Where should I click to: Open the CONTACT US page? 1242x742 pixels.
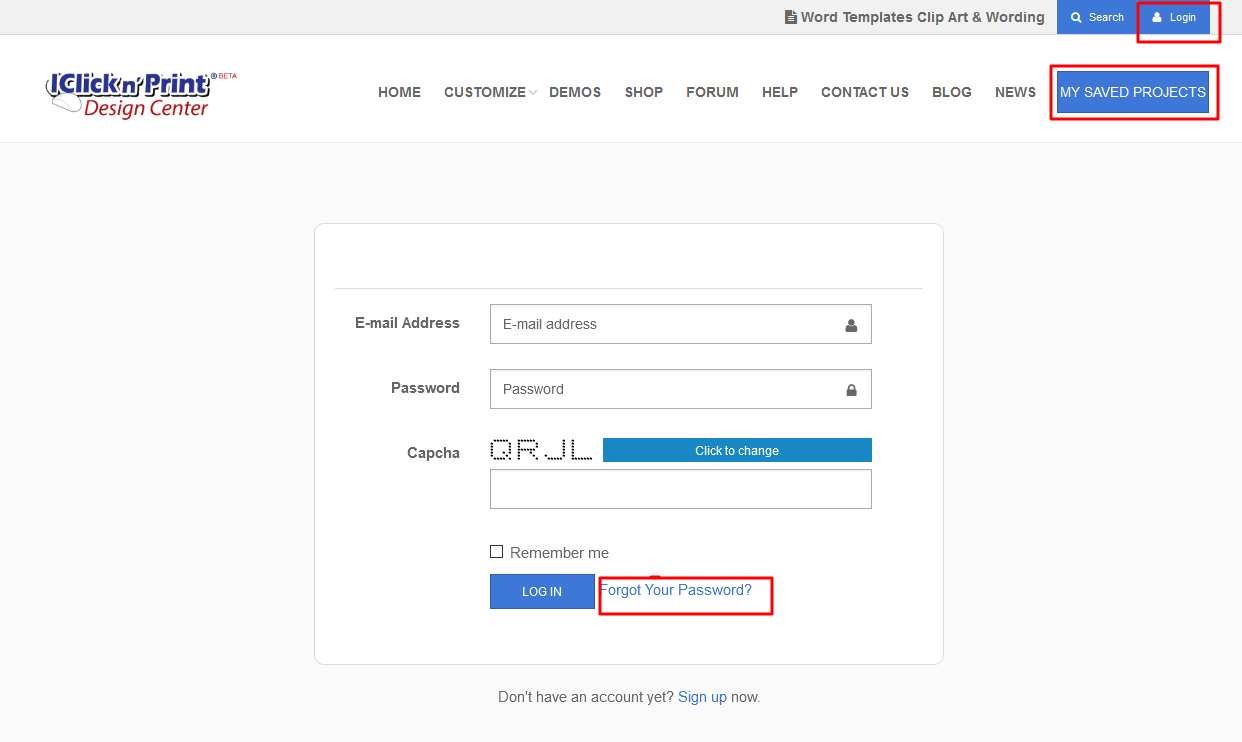click(865, 92)
